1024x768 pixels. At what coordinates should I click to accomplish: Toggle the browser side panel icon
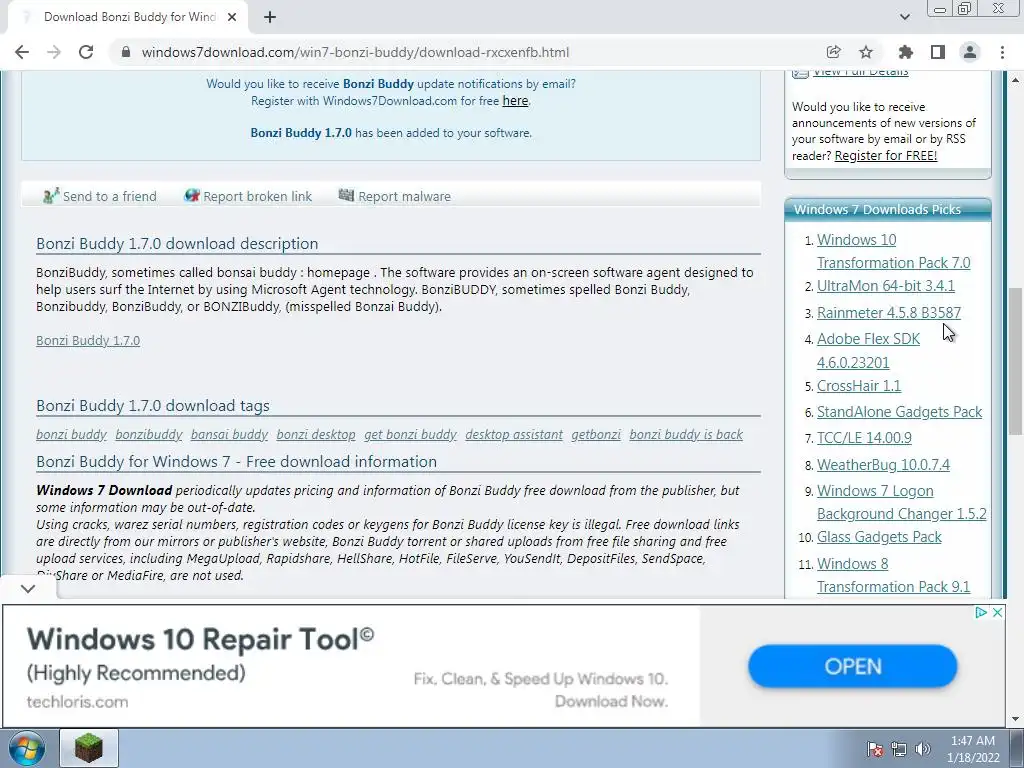pos(938,52)
